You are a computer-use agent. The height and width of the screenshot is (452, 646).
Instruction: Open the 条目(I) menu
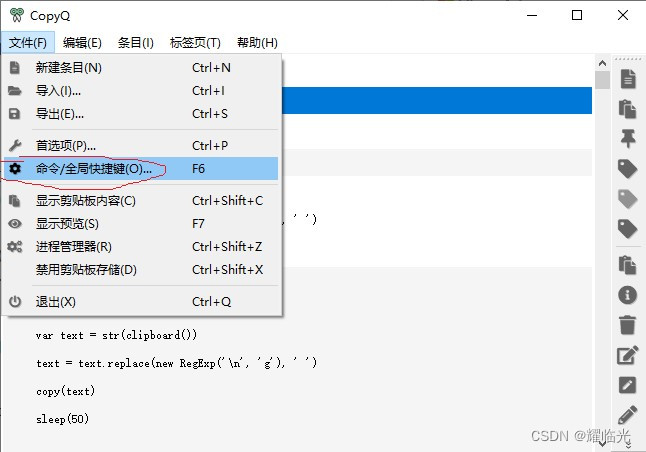136,42
